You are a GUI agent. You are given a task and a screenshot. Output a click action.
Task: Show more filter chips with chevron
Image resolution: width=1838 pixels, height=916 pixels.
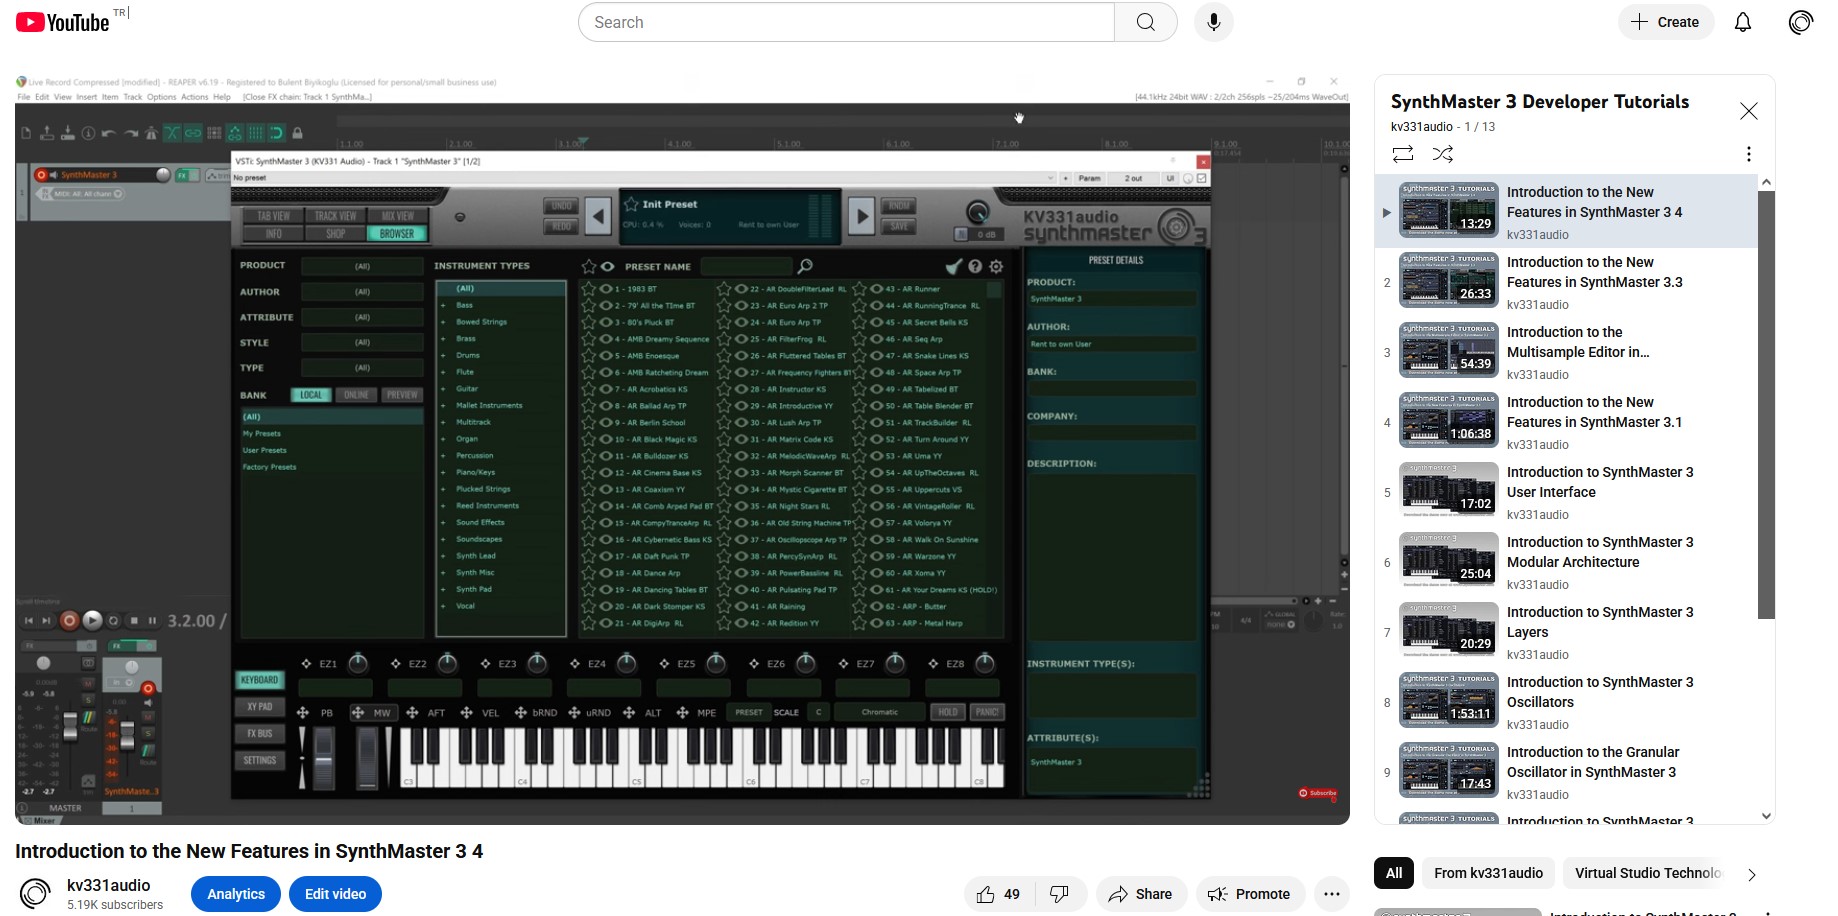(1751, 874)
